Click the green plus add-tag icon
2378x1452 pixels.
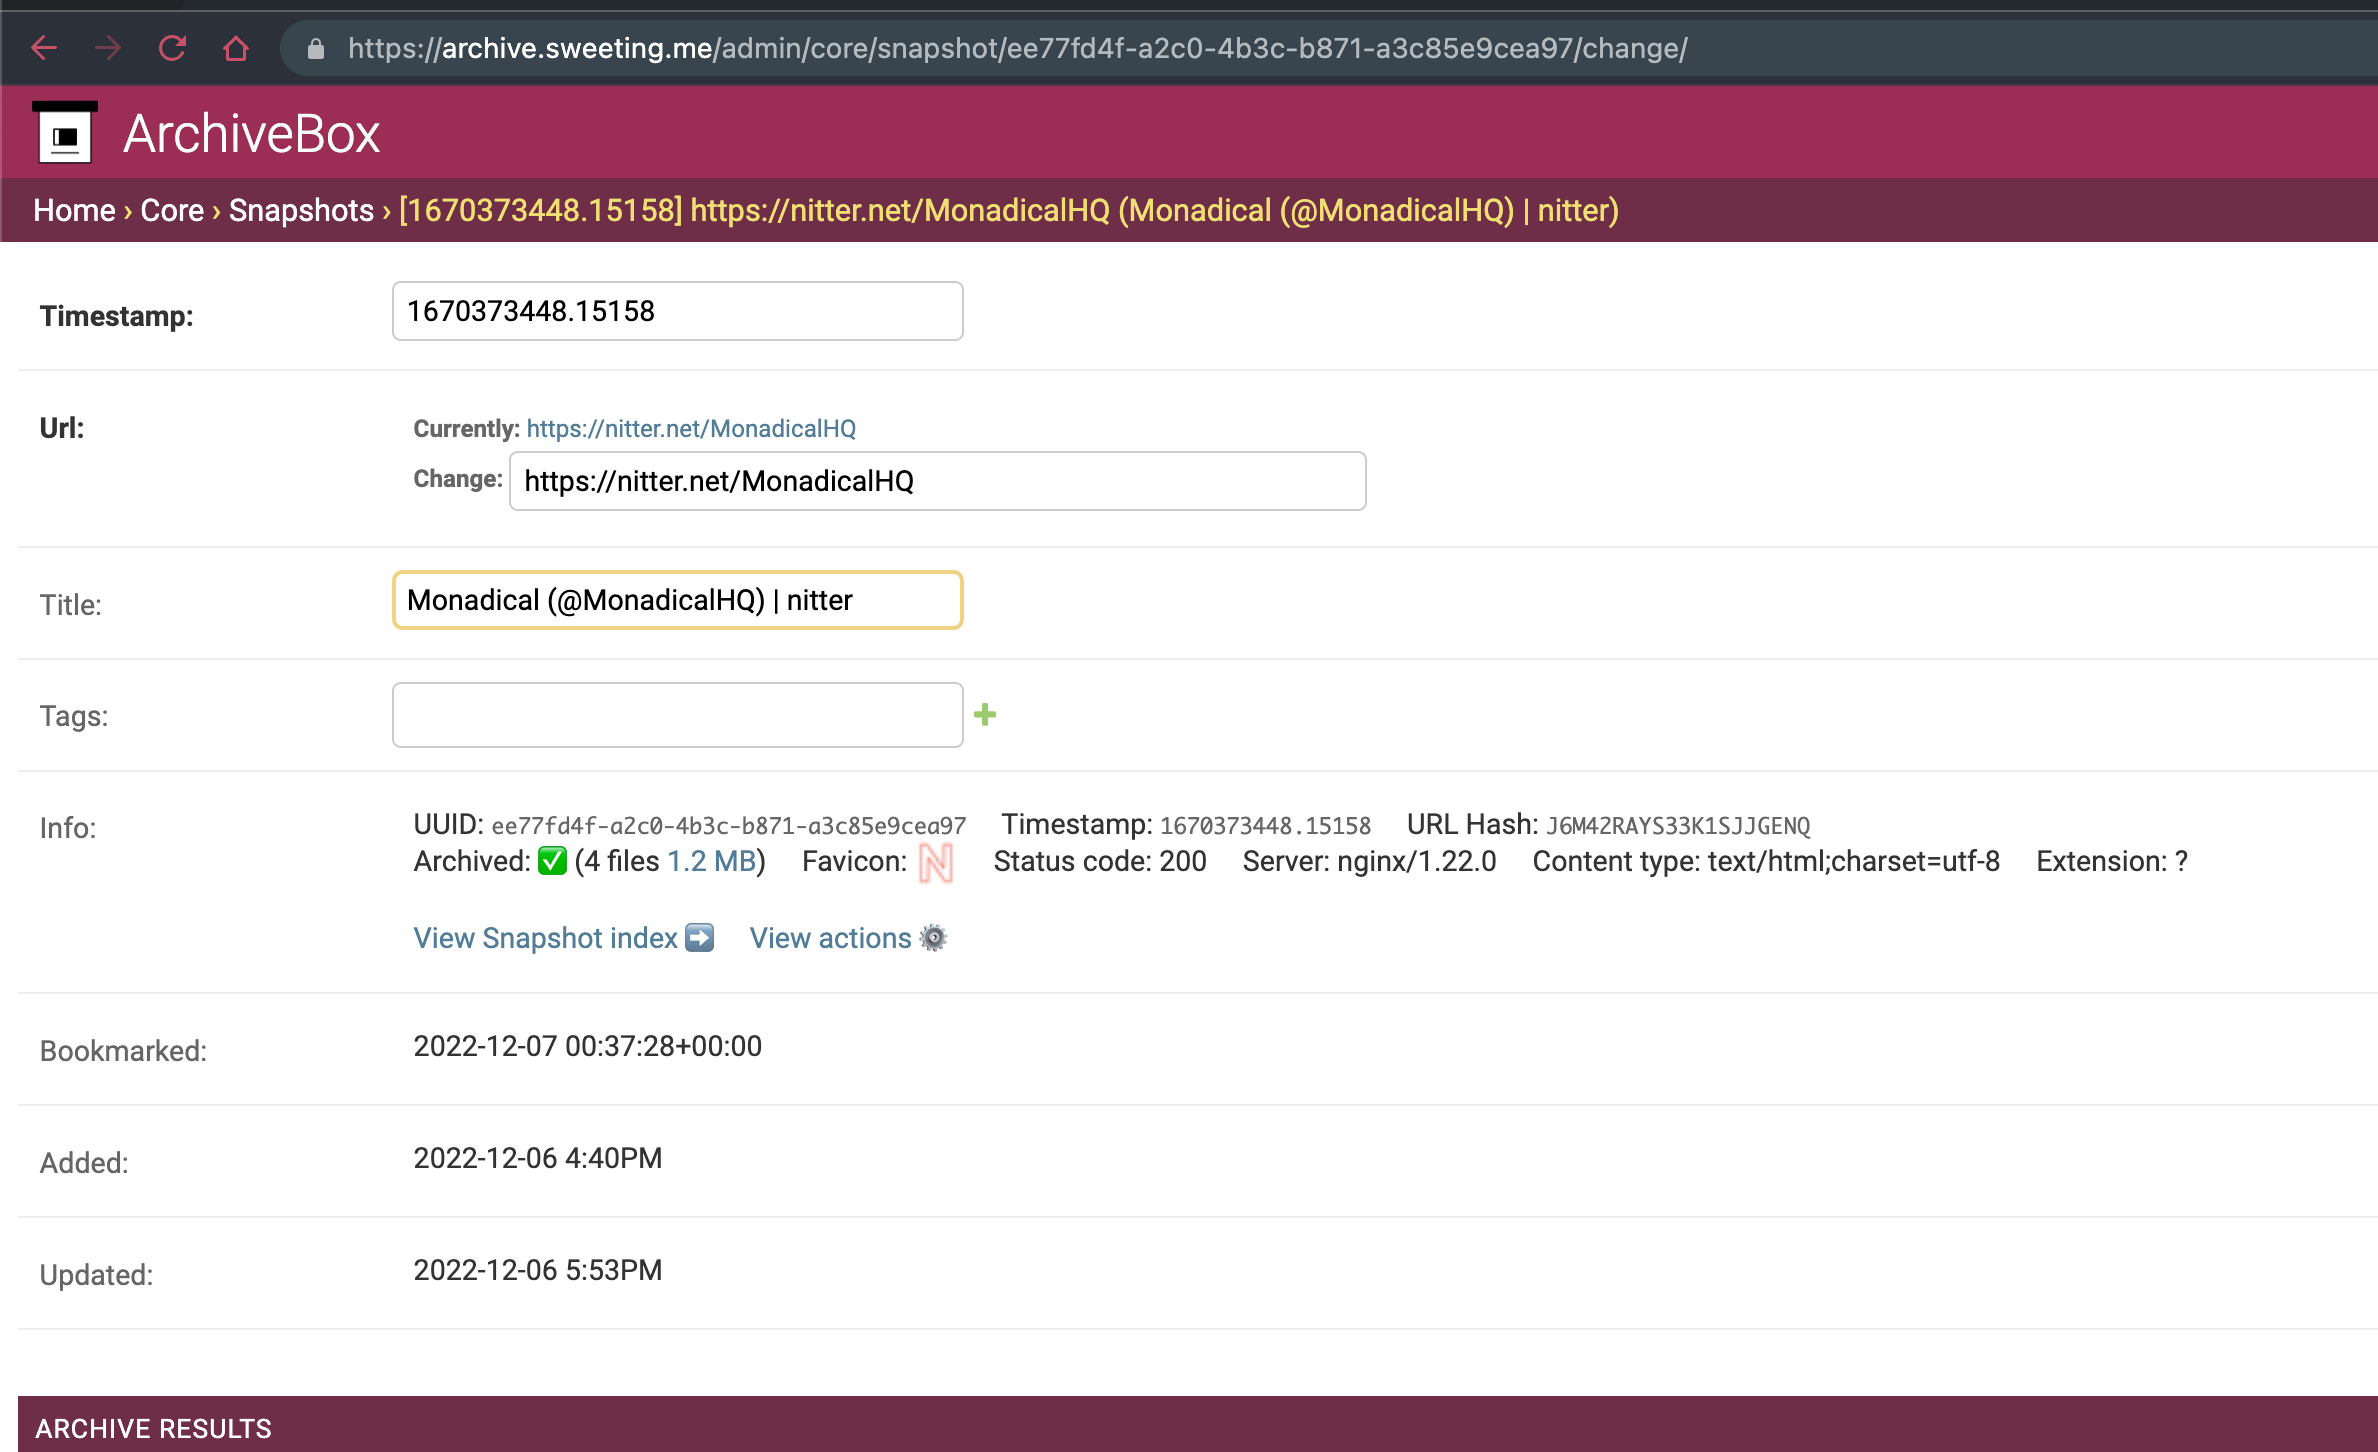(985, 714)
